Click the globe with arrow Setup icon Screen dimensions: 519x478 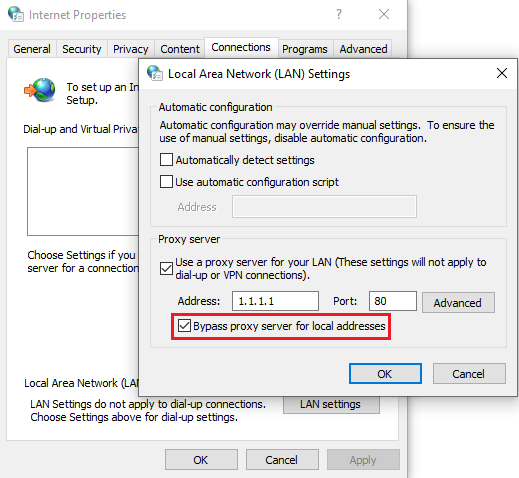tap(40, 90)
